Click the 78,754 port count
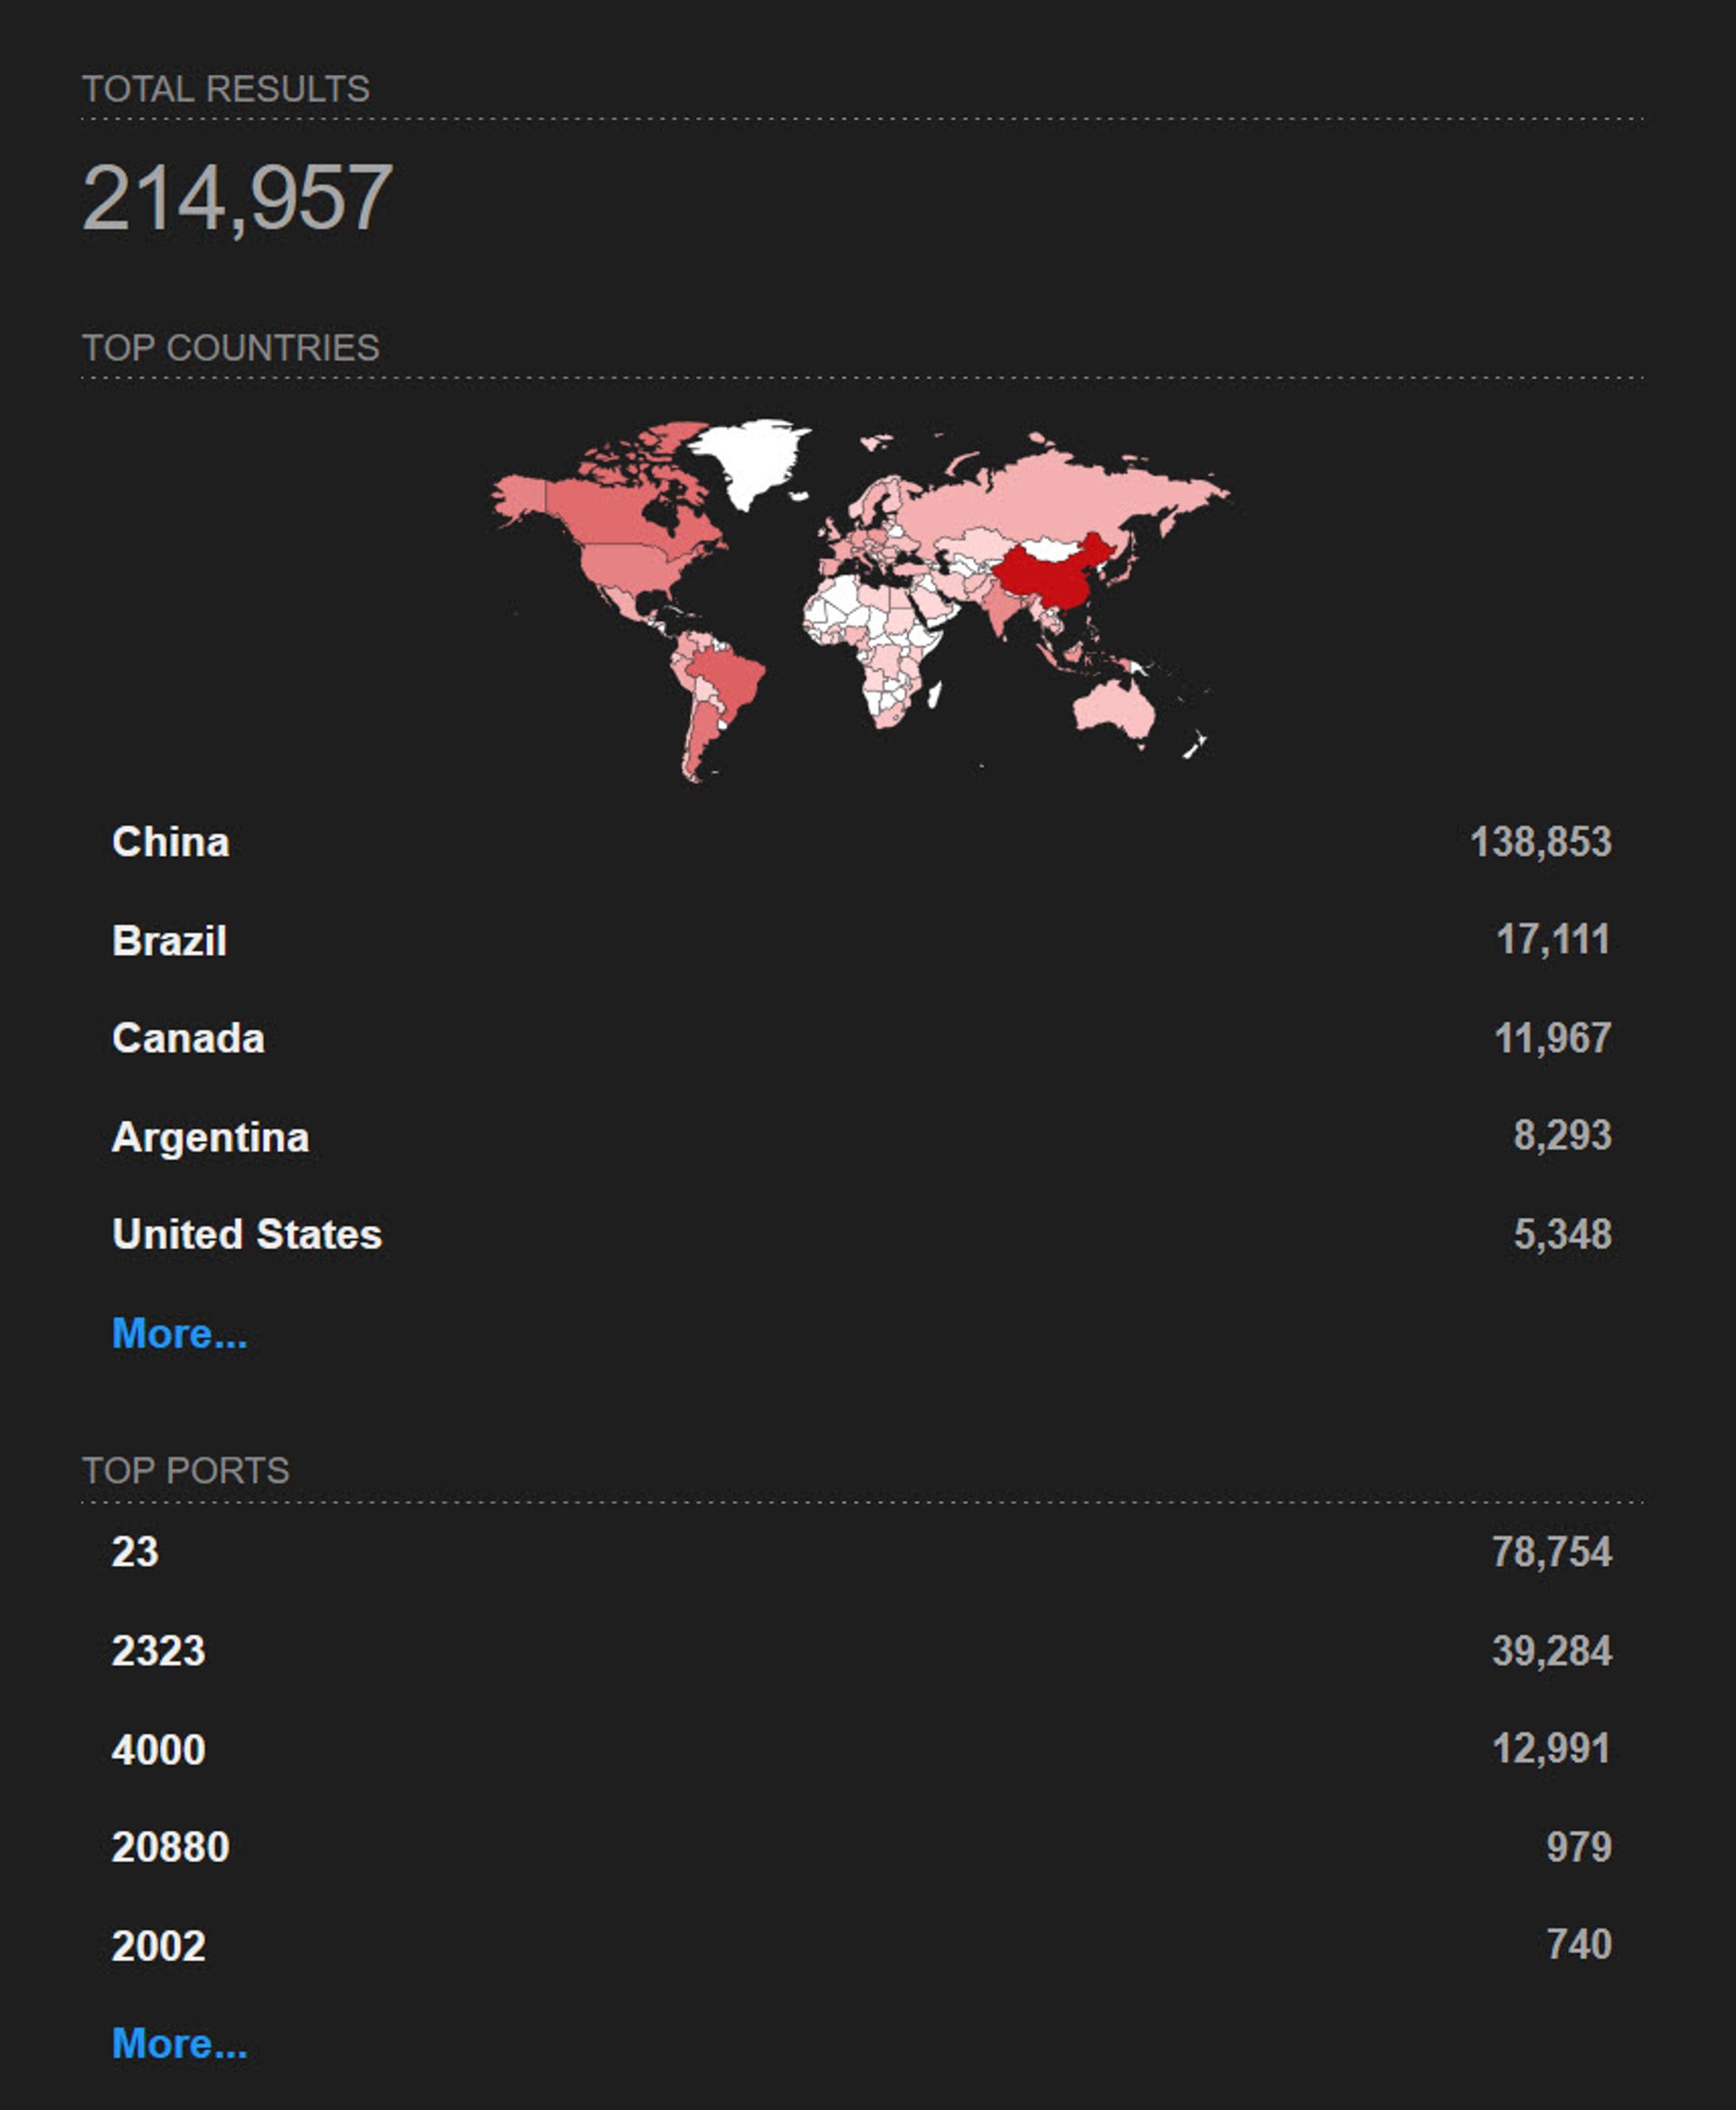This screenshot has width=1736, height=2110. pyautogui.click(x=1551, y=1552)
